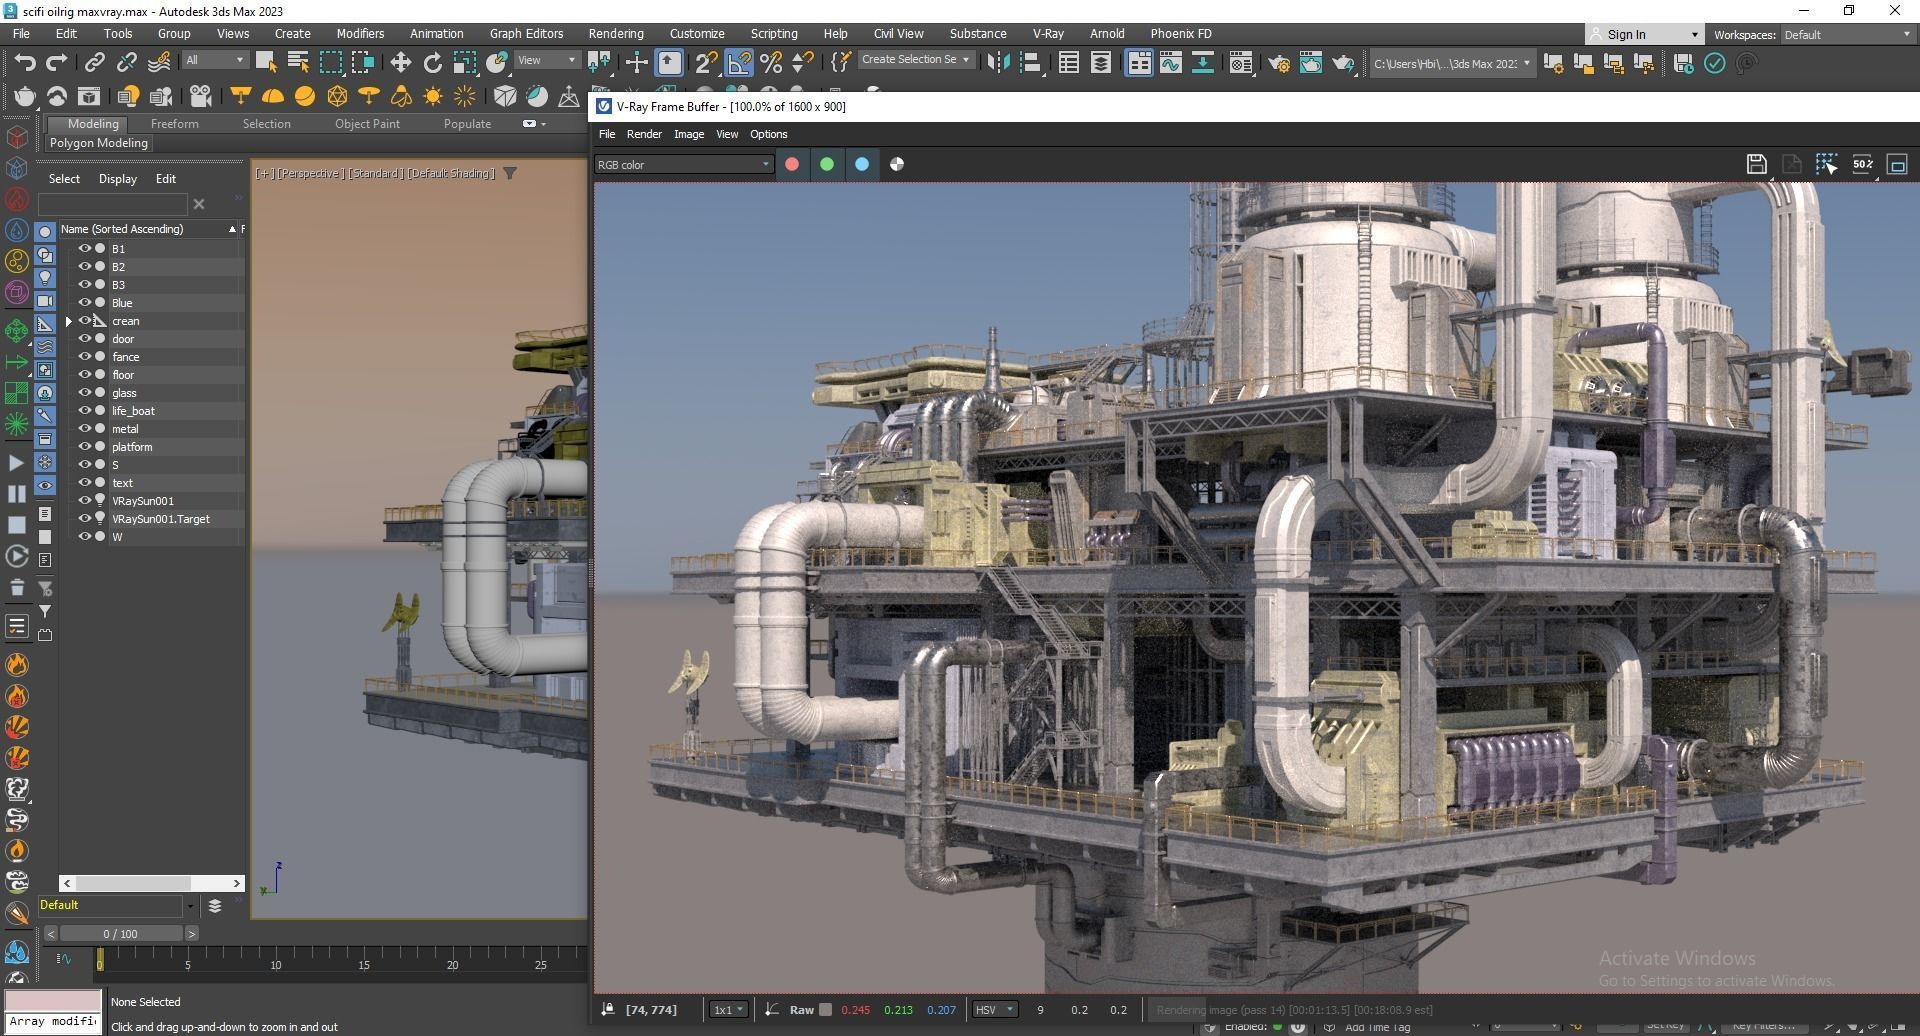Screen dimensions: 1920x1036
Task: Click the Sign In button
Action: coord(1644,34)
